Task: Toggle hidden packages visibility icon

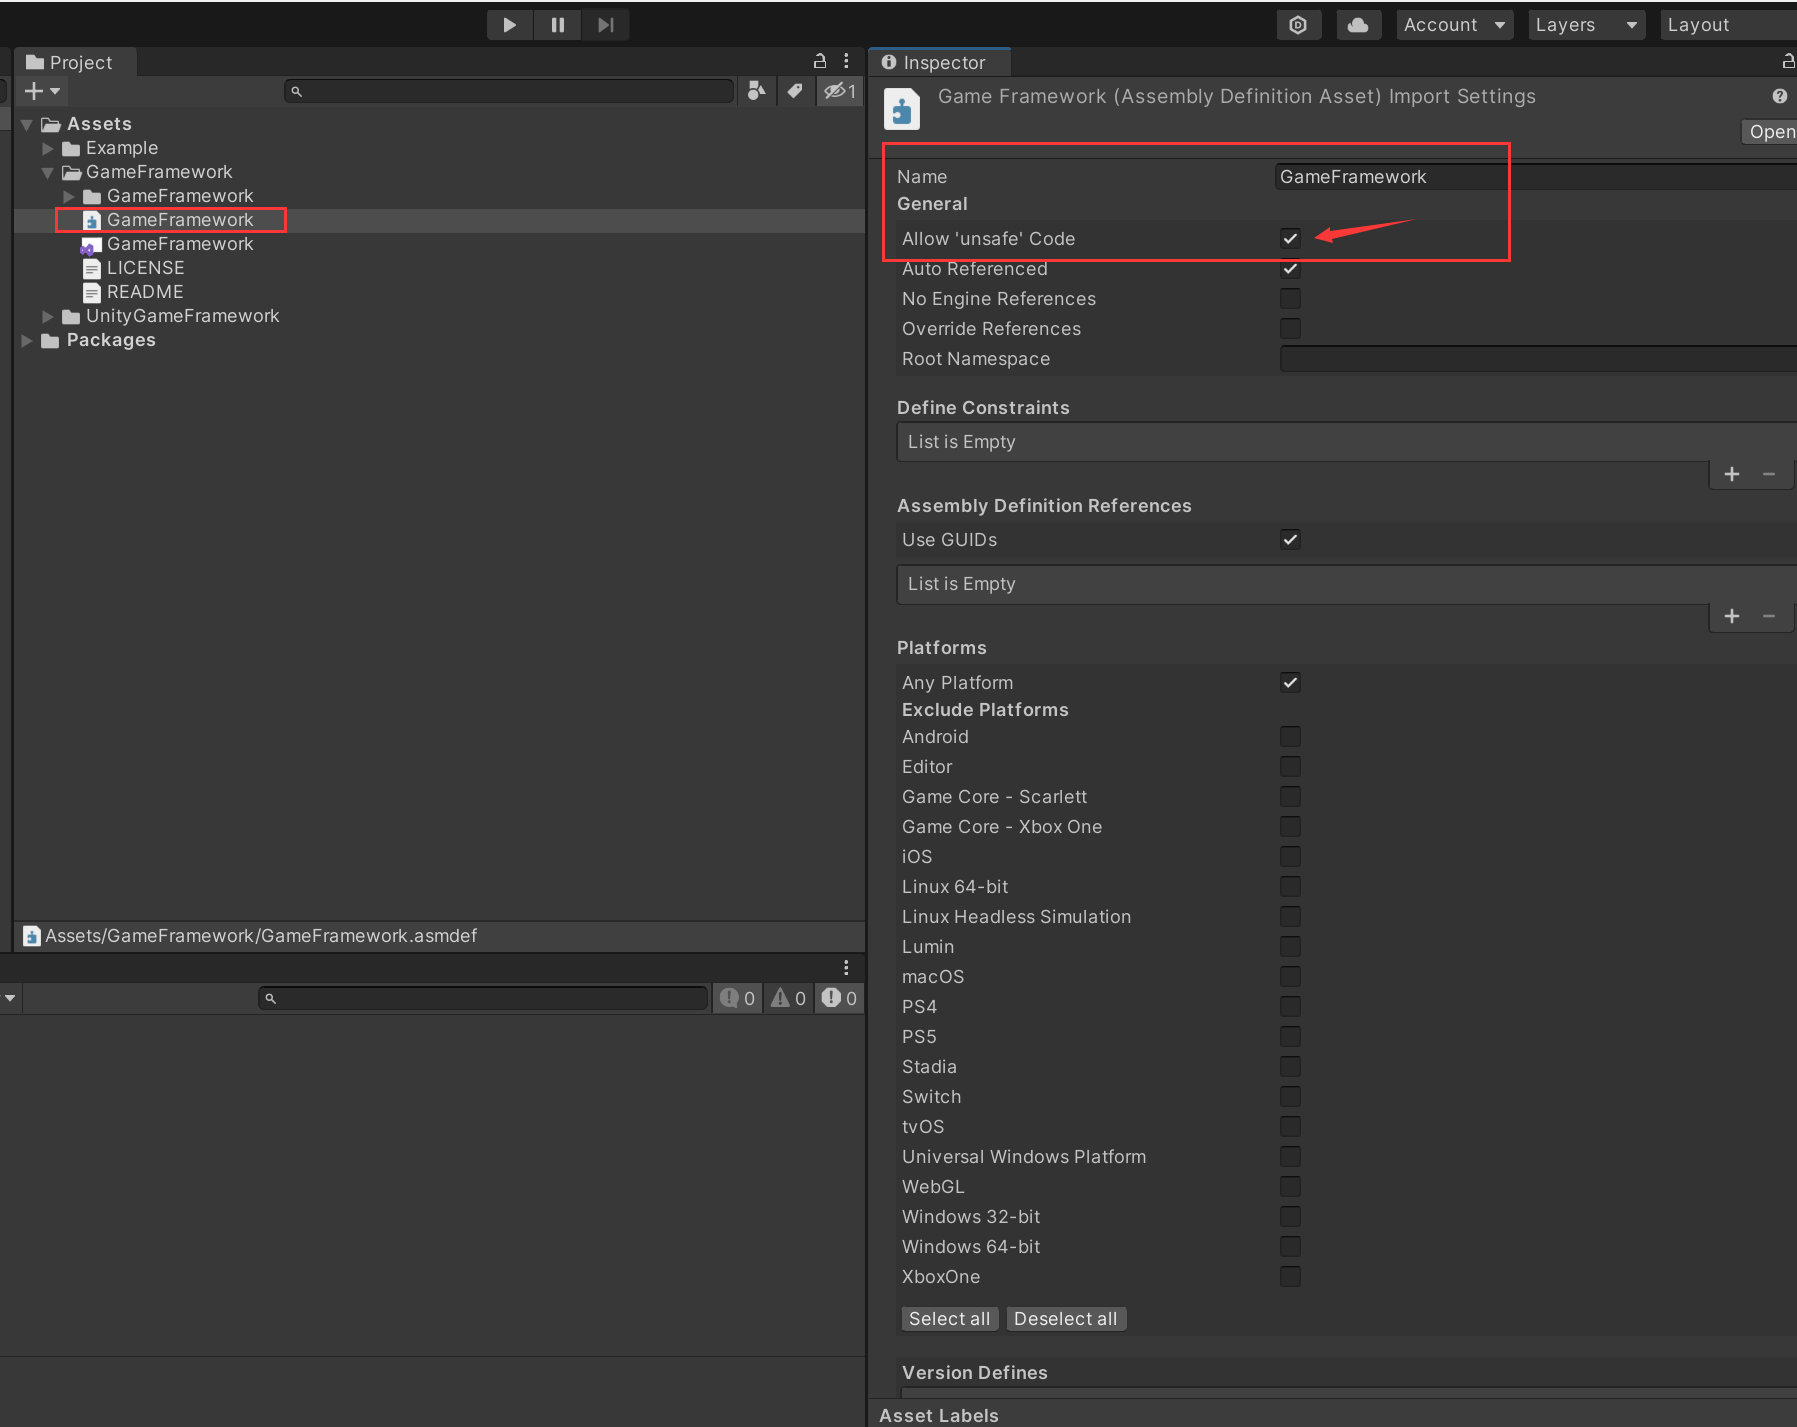Action: click(x=839, y=91)
